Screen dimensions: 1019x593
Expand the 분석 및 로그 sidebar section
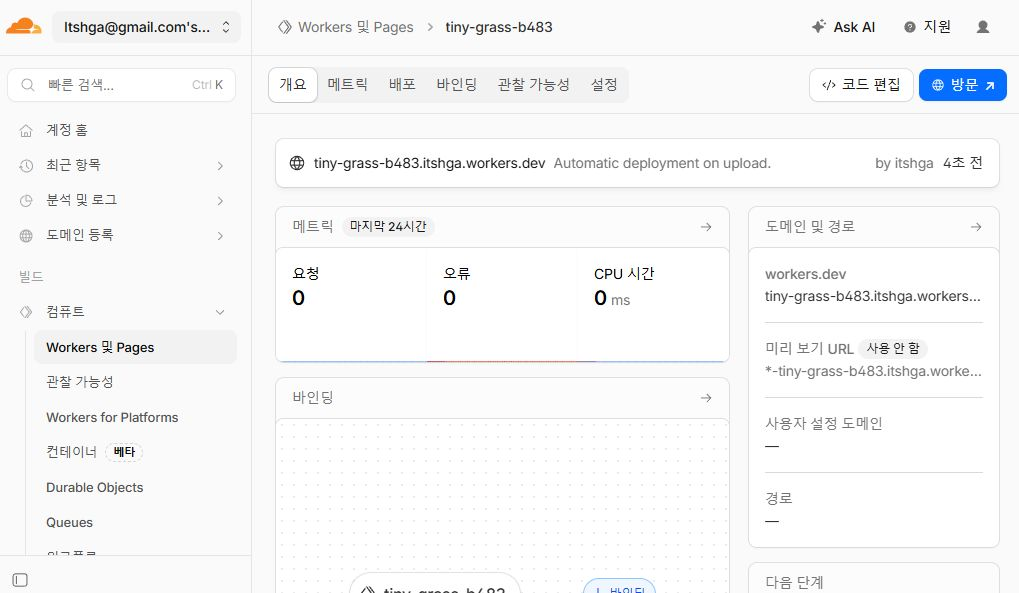[122, 200]
